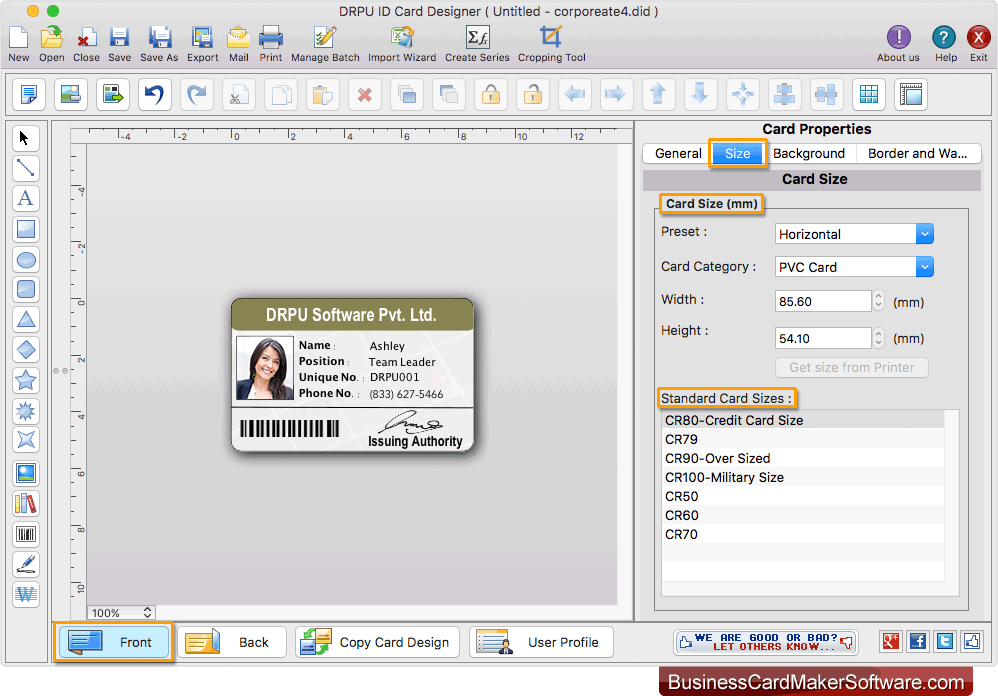Pick the Star shape tool
Screen dimensions: 998x696
coord(25,380)
